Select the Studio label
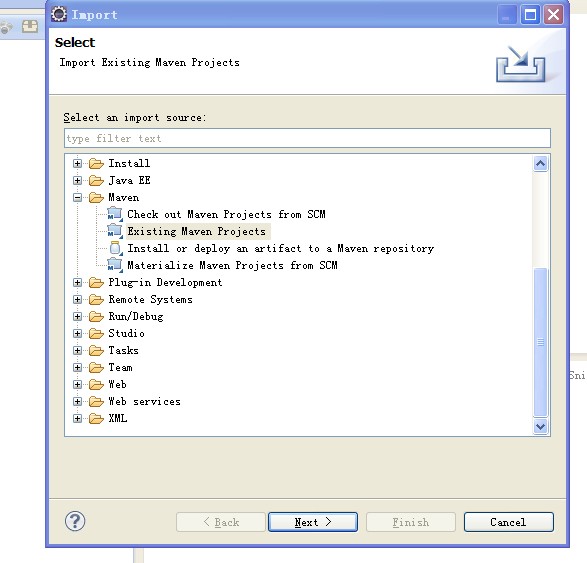 click(x=127, y=334)
